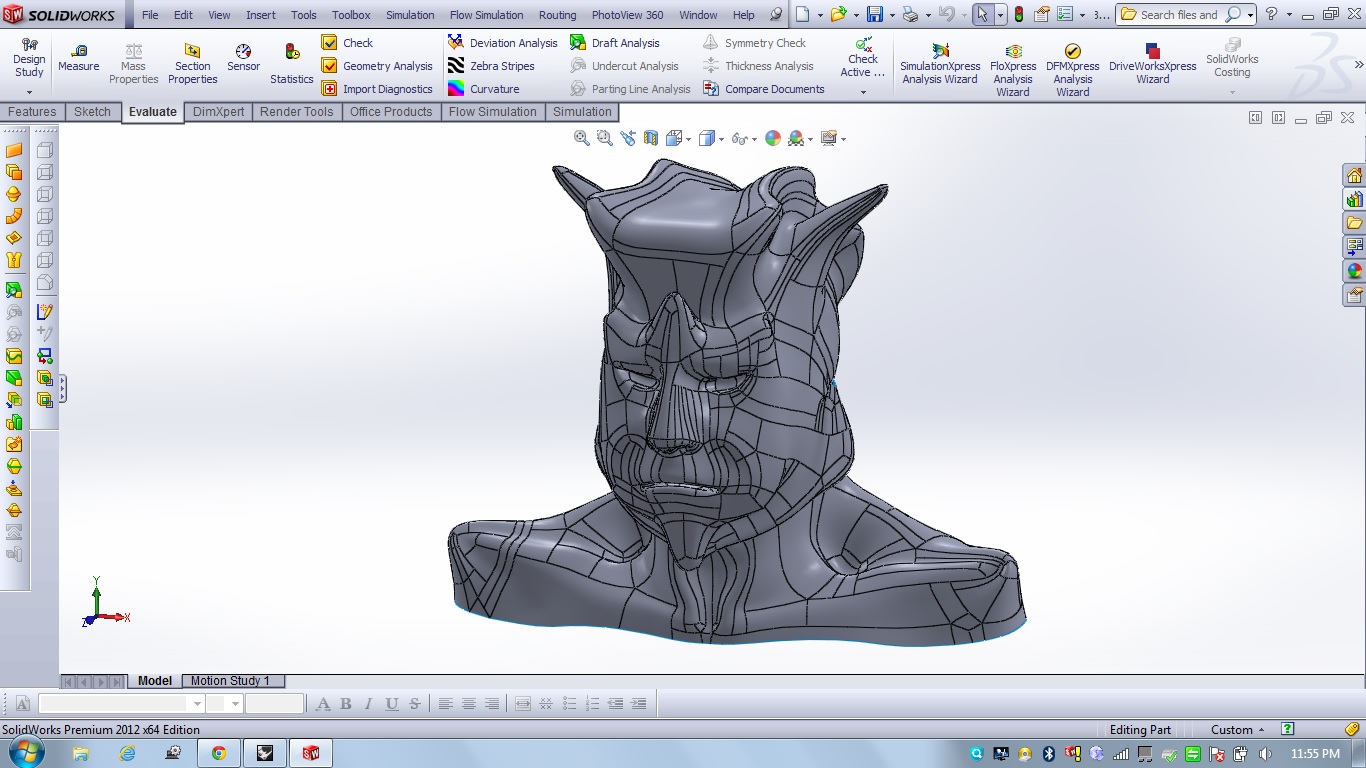1366x768 pixels.
Task: Click Compare Documents button
Action: pyautogui.click(x=764, y=89)
